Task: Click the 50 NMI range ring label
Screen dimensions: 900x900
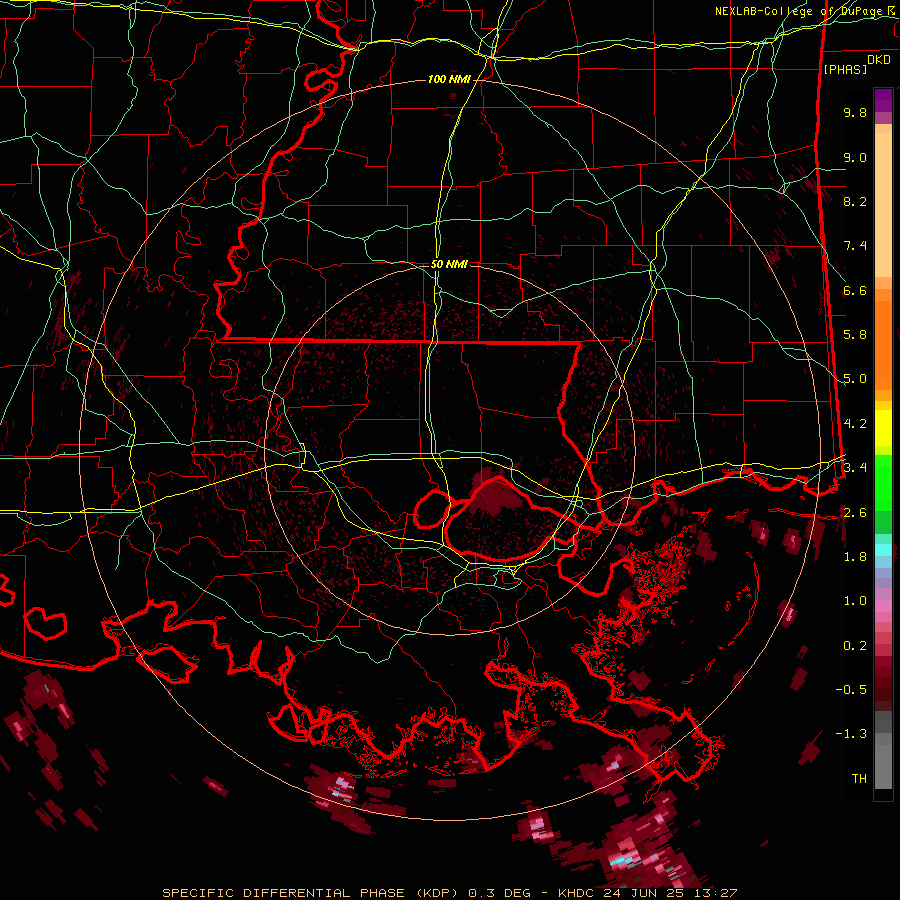Action: coord(449,264)
